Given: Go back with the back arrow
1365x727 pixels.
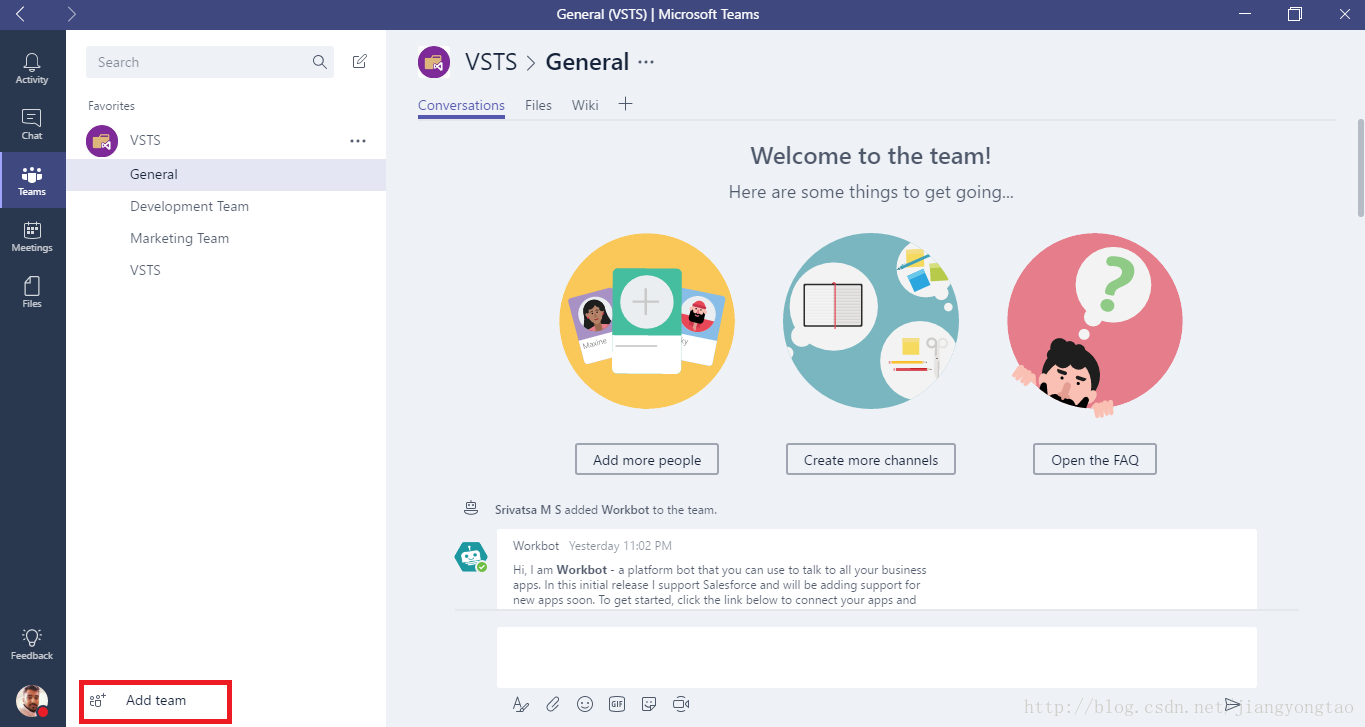Looking at the screenshot, I should (x=20, y=14).
